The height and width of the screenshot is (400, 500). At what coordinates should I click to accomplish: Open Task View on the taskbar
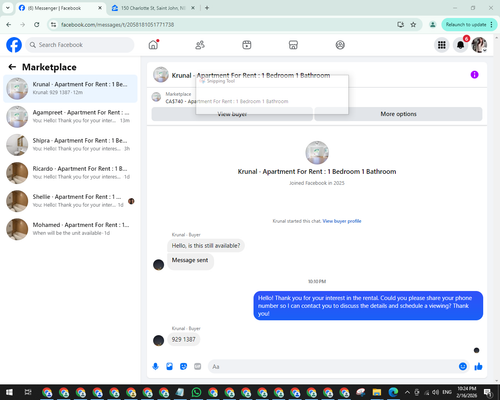coord(28,392)
